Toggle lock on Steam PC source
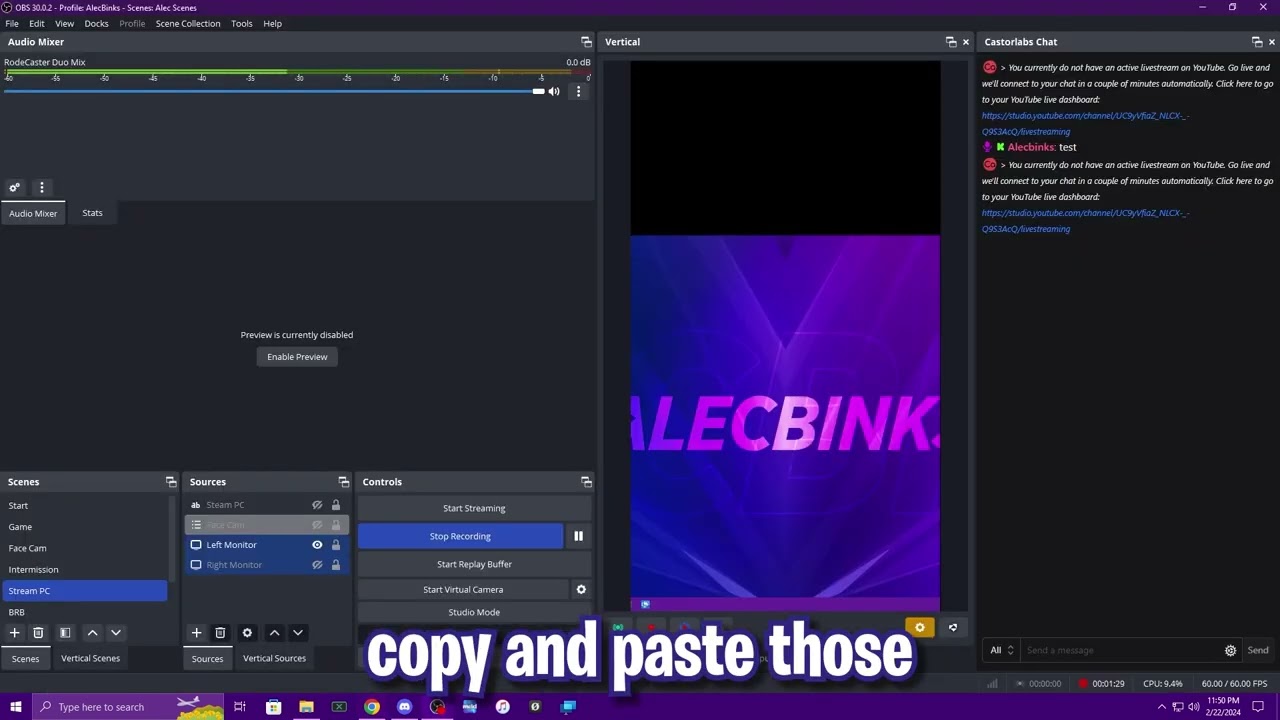Image resolution: width=1280 pixels, height=720 pixels. click(x=336, y=505)
